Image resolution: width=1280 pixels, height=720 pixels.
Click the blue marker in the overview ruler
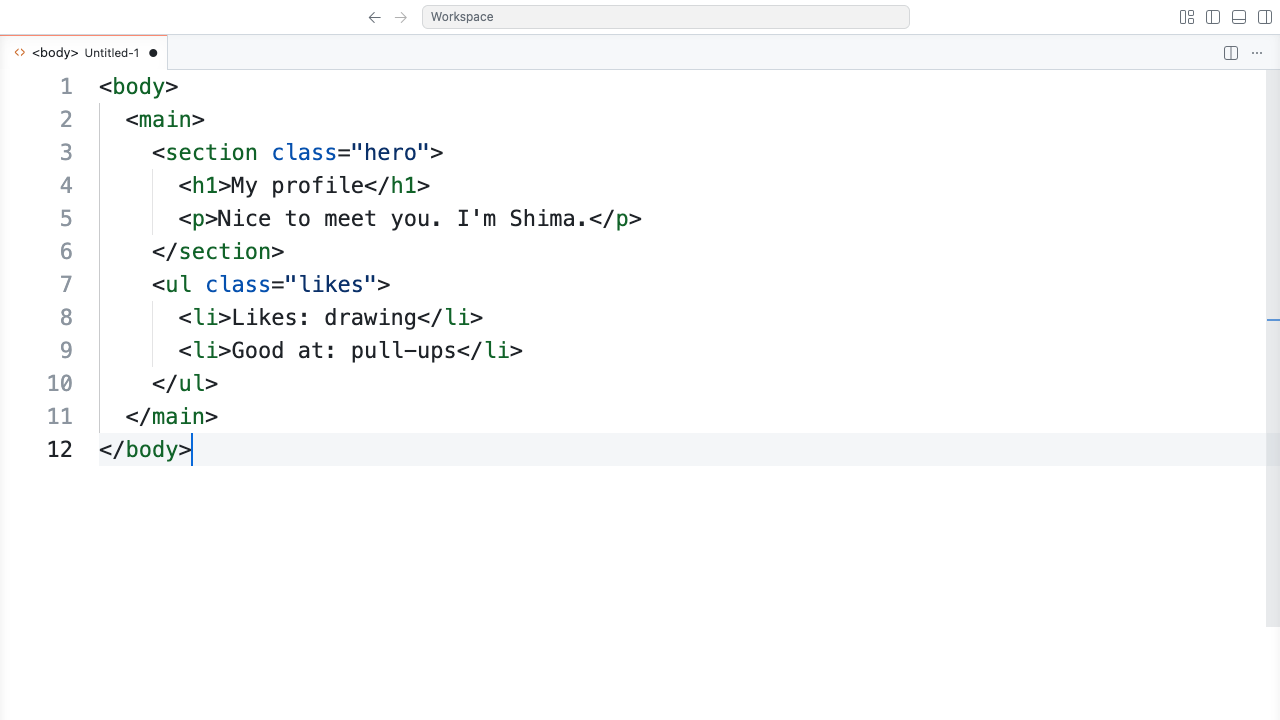tap(1273, 320)
